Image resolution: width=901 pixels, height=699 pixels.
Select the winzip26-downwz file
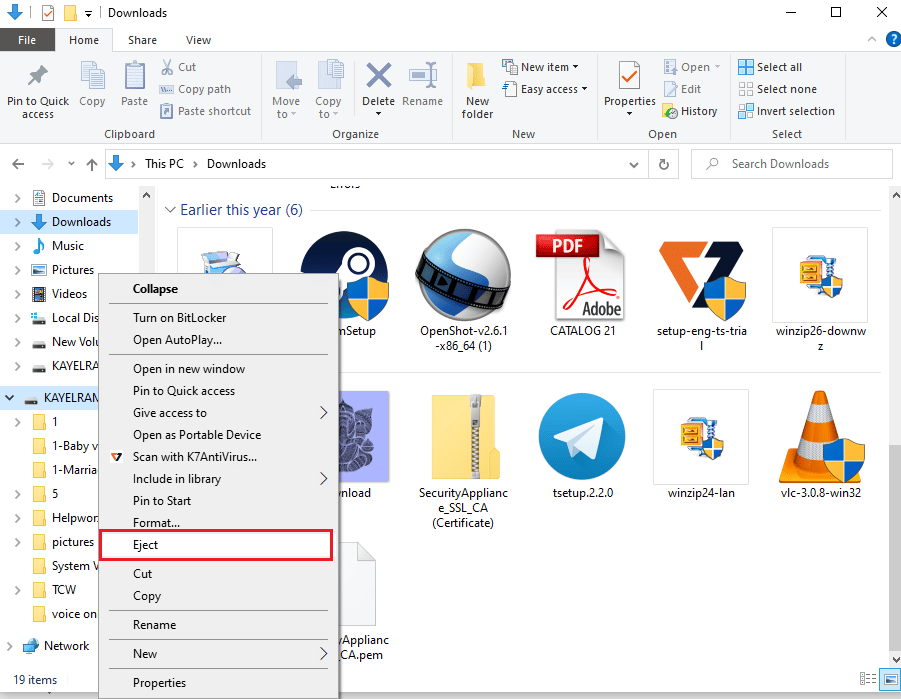click(x=821, y=291)
